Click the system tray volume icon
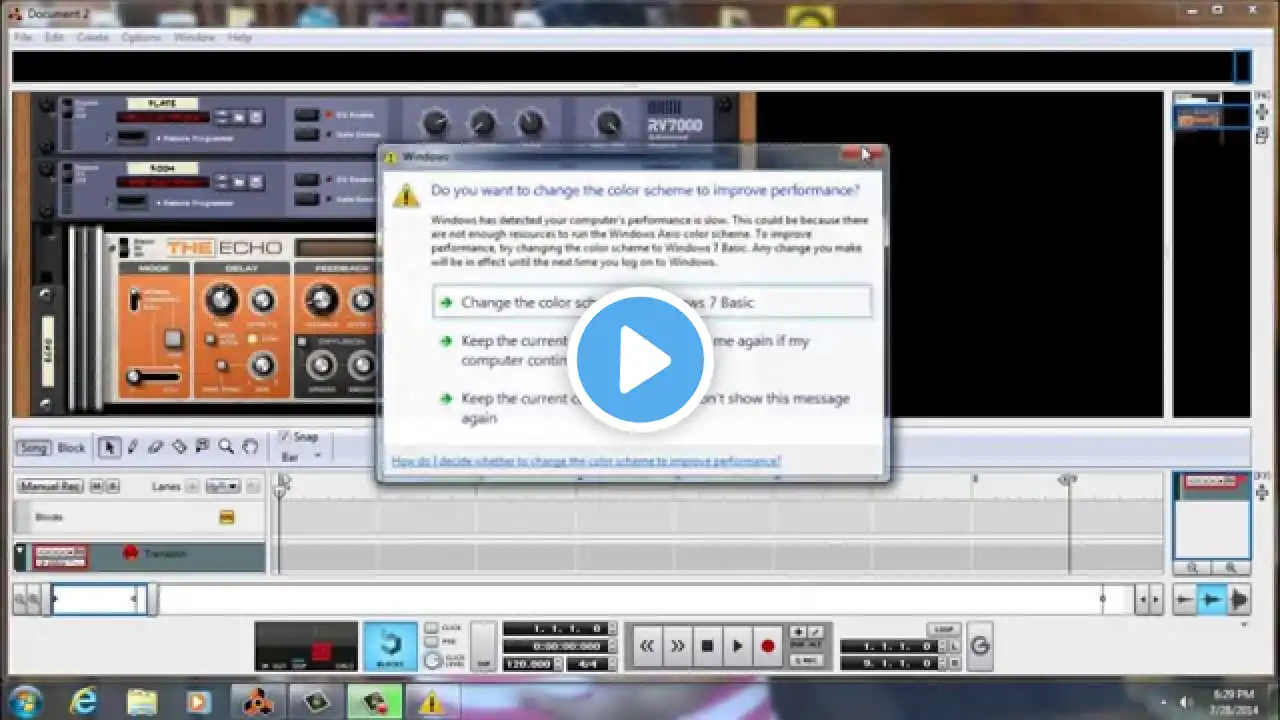The width and height of the screenshot is (1280, 720). [x=1186, y=702]
